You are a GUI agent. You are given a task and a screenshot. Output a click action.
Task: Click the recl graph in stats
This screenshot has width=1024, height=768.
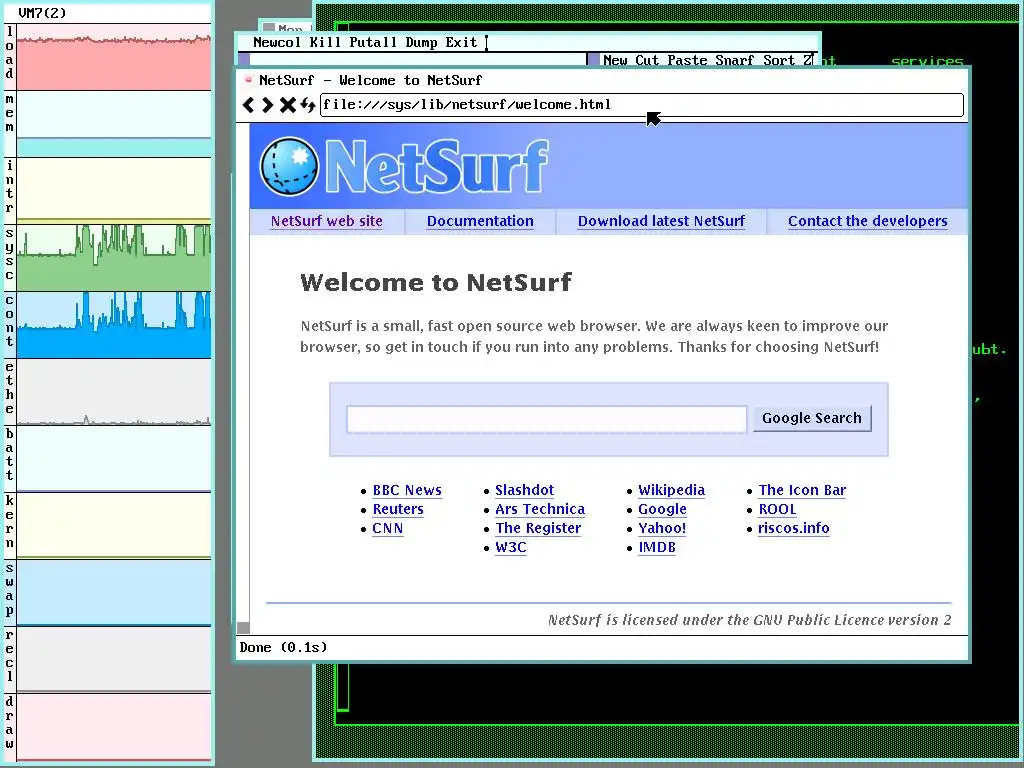coord(114,660)
